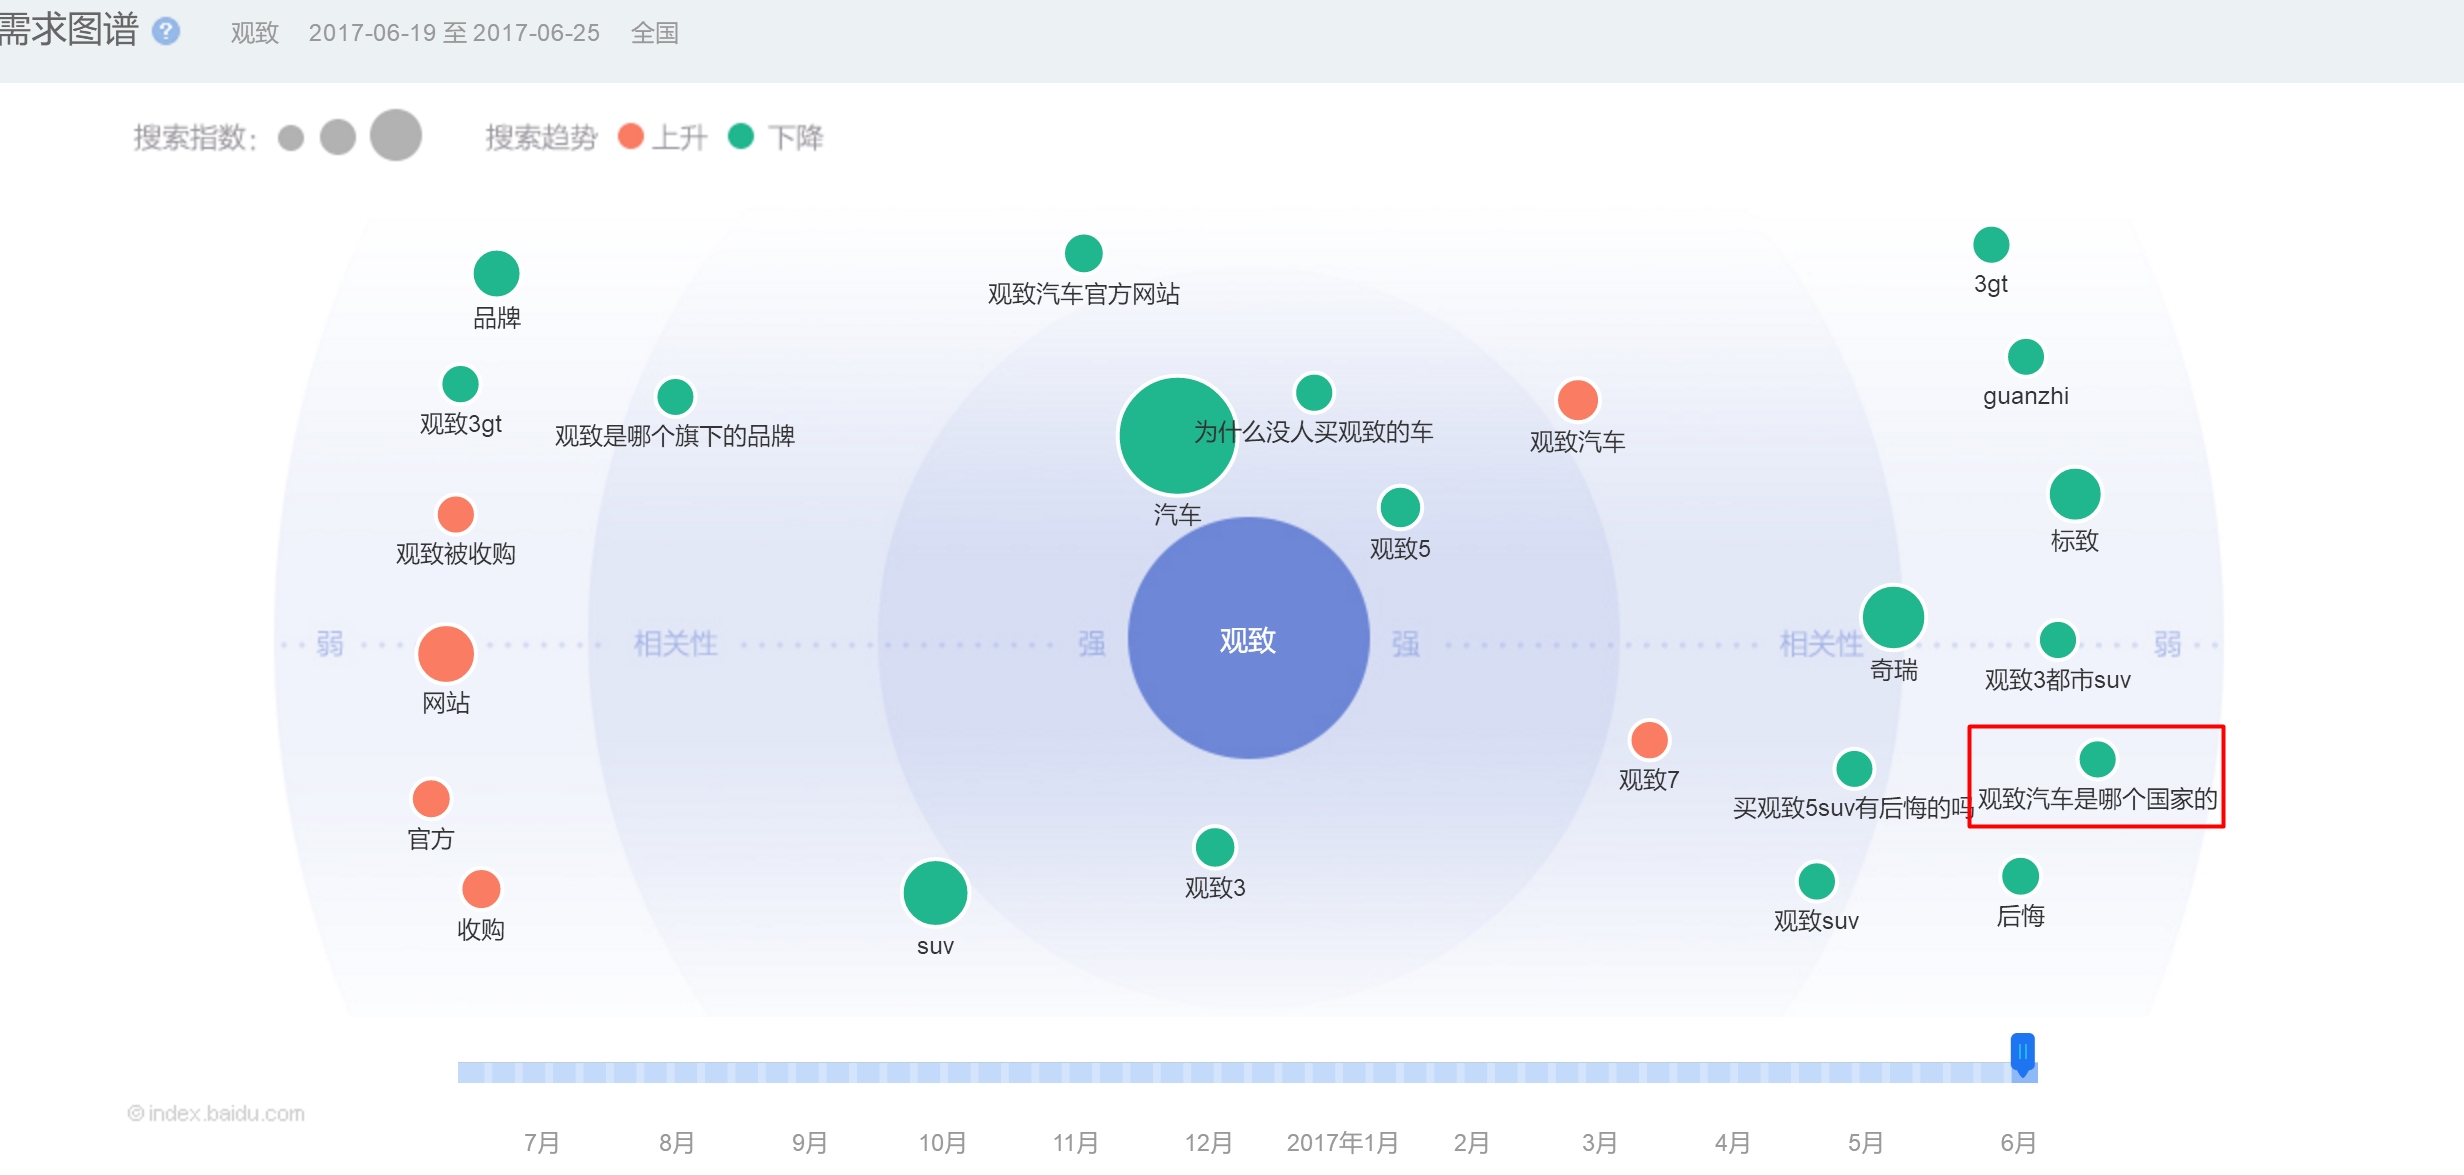The image size is (2464, 1175).
Task: Click the 观致汽车官方网站 bubble
Action: click(1084, 254)
